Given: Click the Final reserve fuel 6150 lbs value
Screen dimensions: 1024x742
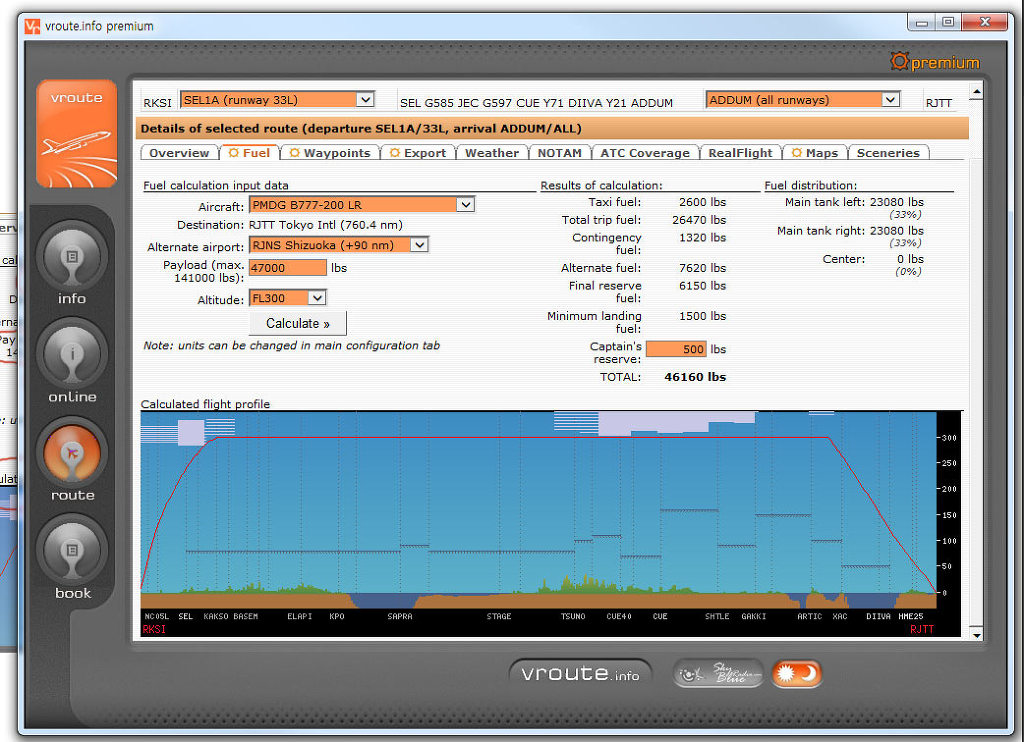Looking at the screenshot, I should pyautogui.click(x=702, y=285).
